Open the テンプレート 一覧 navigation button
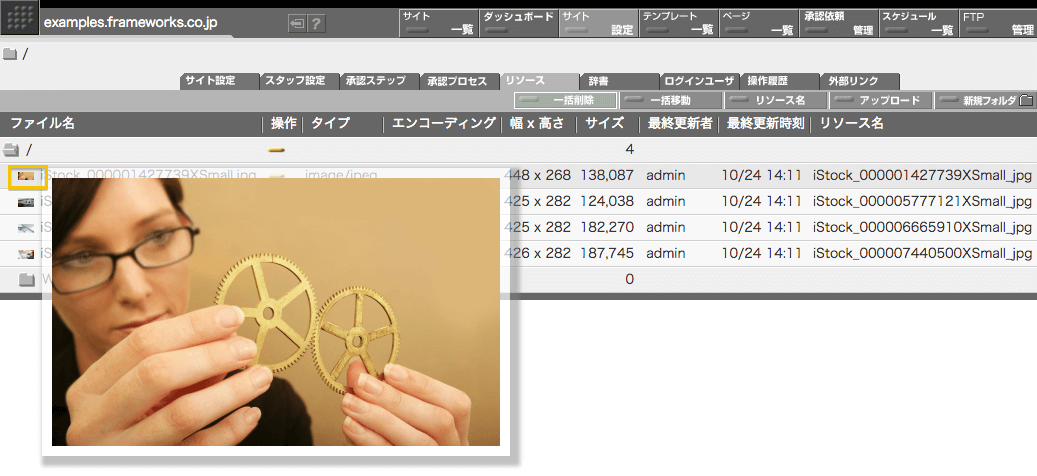Screen dimensions: 1037x476 679,23
